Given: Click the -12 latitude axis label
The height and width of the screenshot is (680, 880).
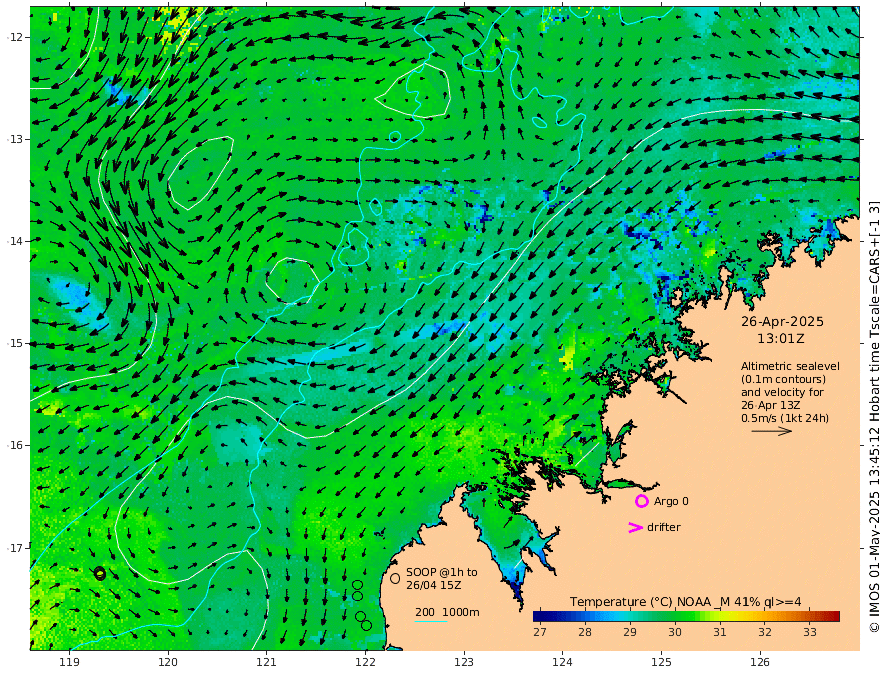Looking at the screenshot, I should point(15,37).
